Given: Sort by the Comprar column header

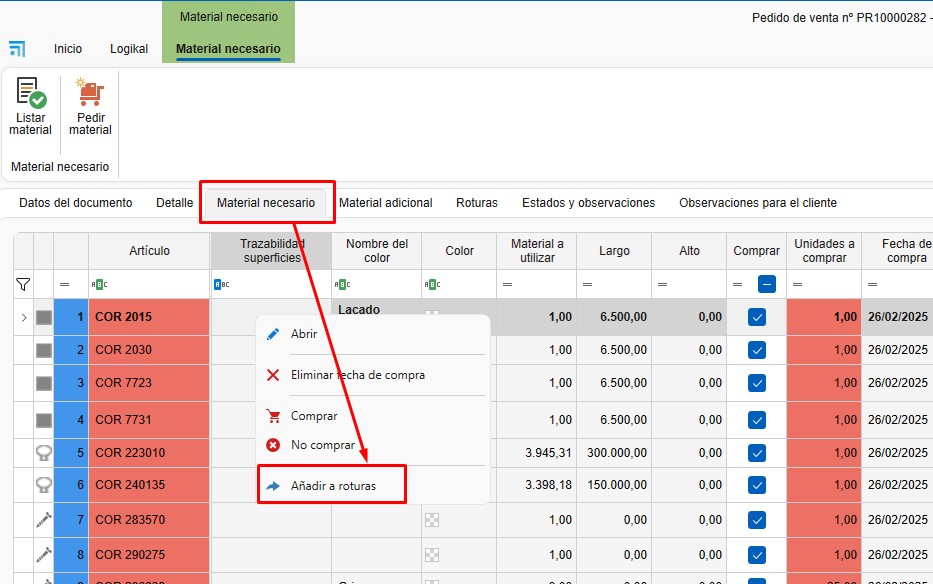Looking at the screenshot, I should (x=756, y=251).
